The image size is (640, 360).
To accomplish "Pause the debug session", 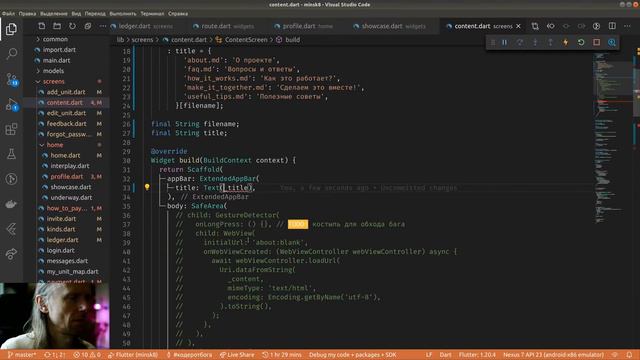I will 504,42.
